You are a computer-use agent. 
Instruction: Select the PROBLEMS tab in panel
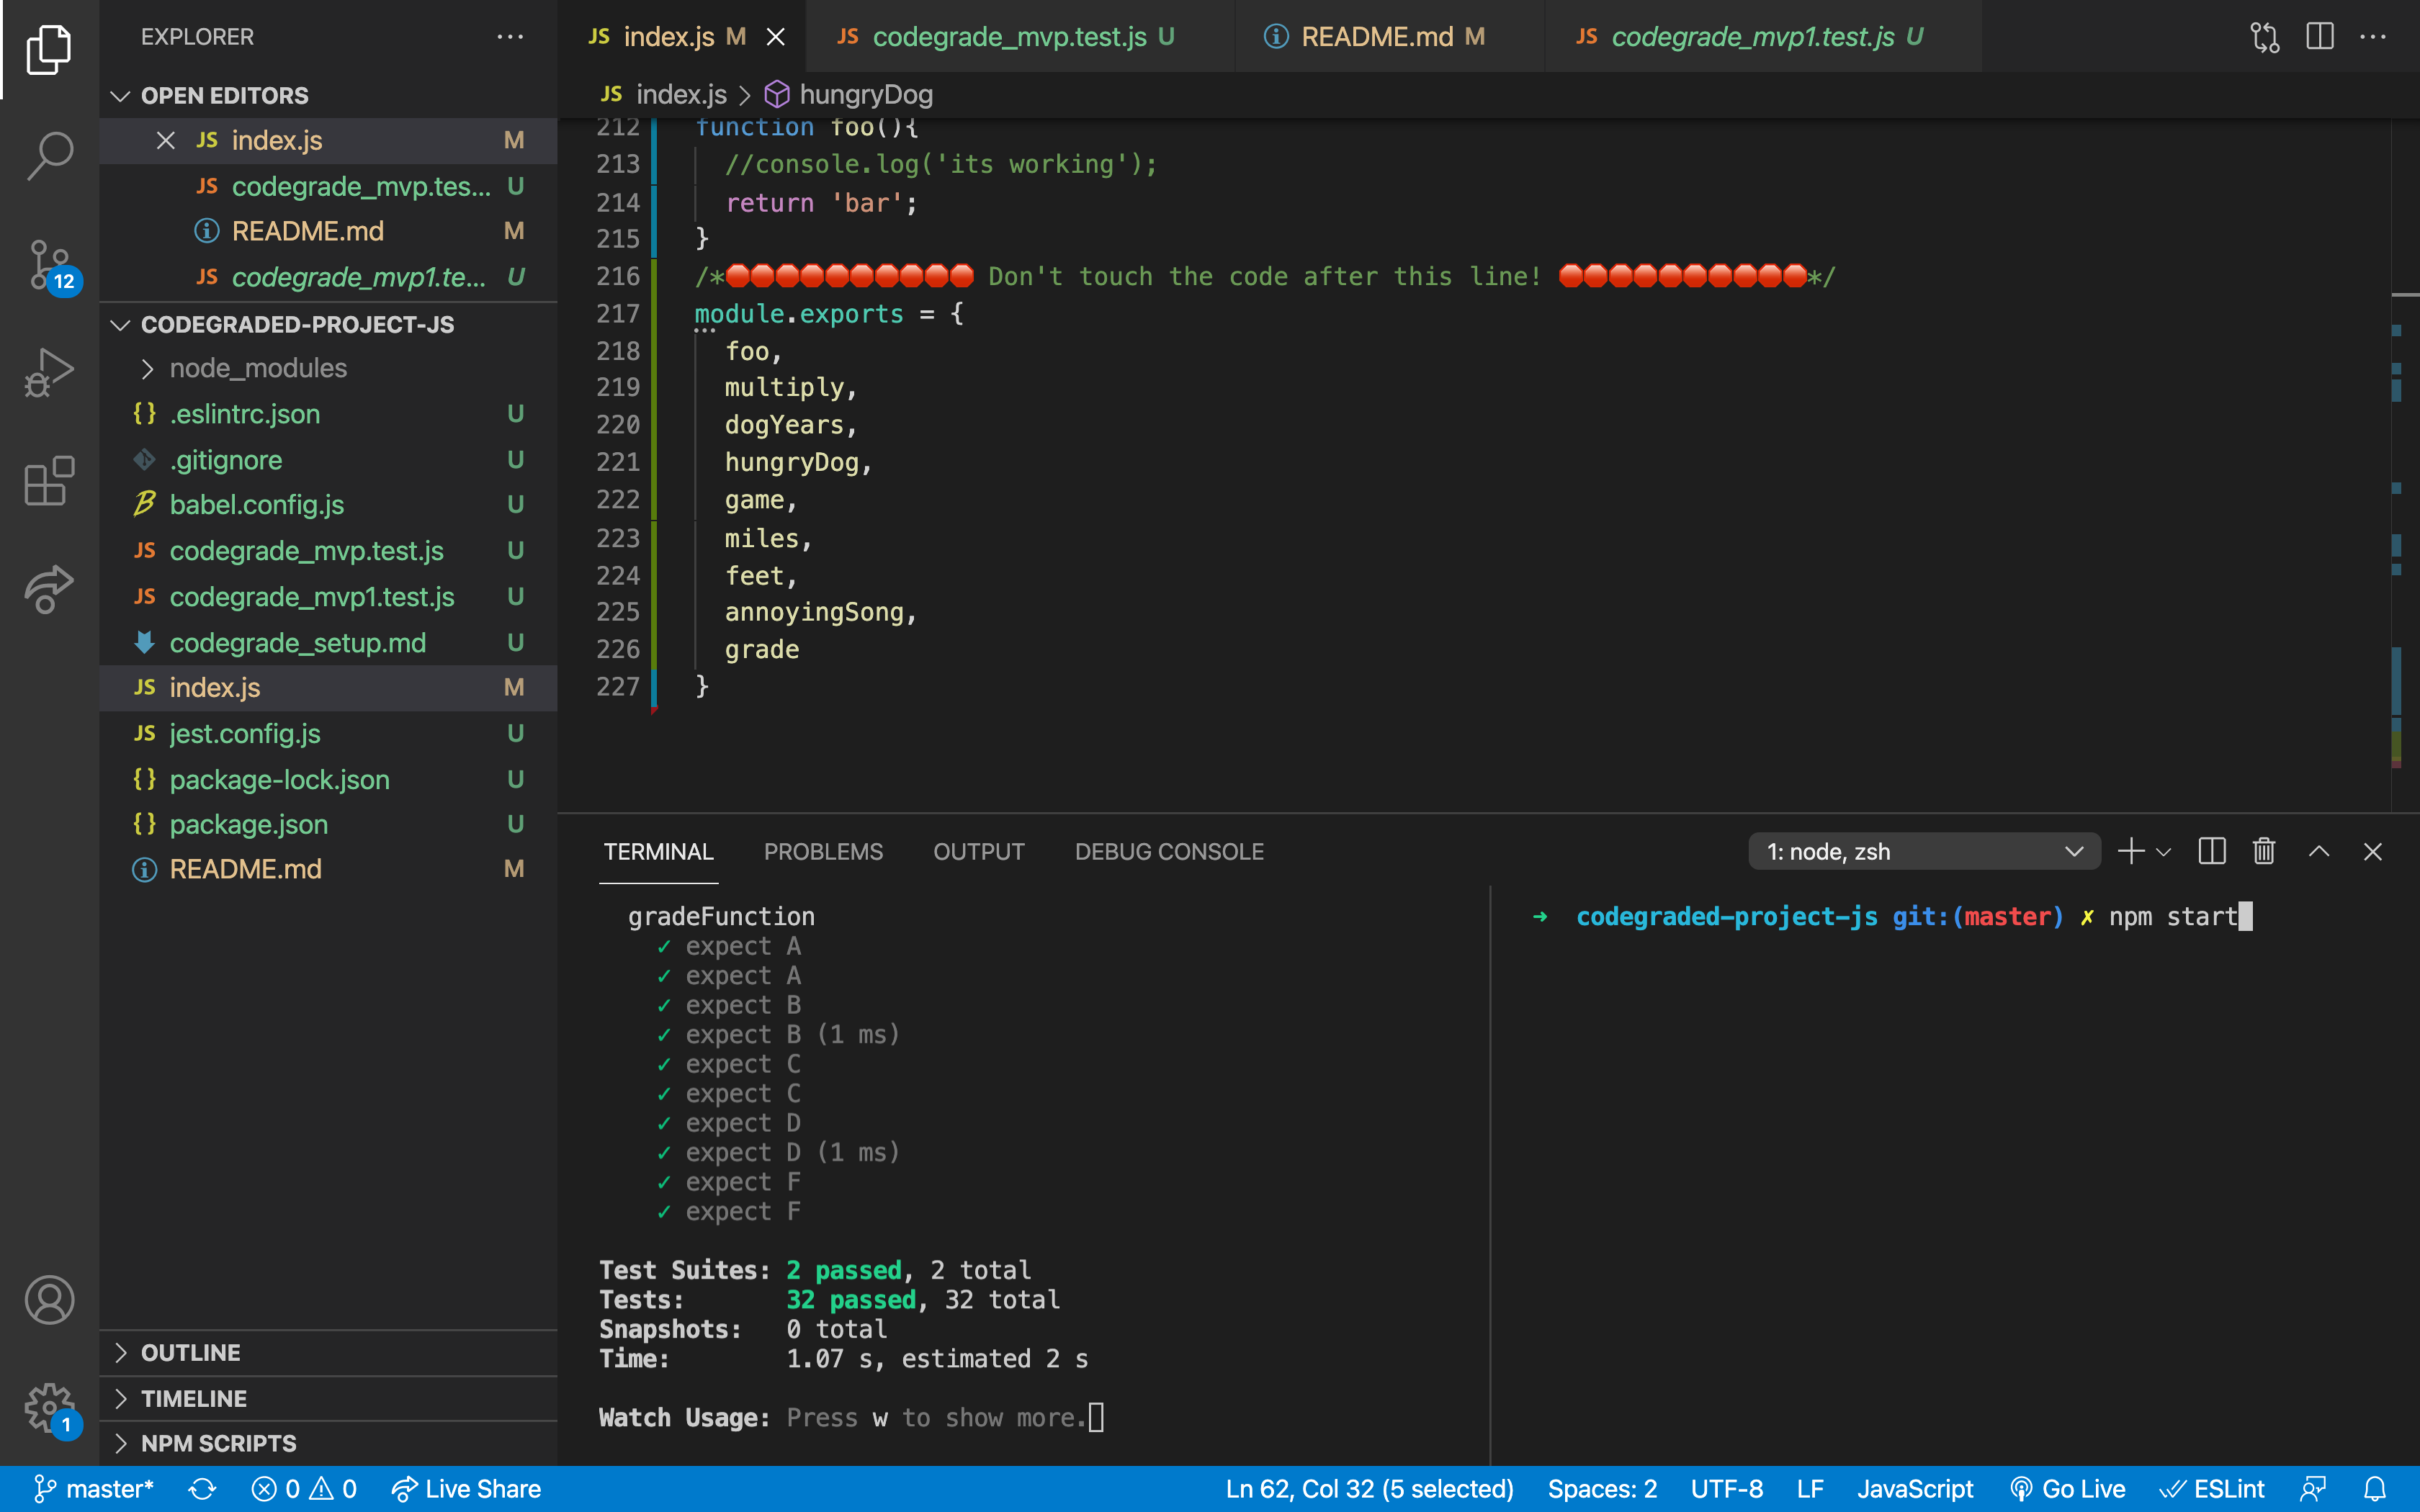pos(824,850)
